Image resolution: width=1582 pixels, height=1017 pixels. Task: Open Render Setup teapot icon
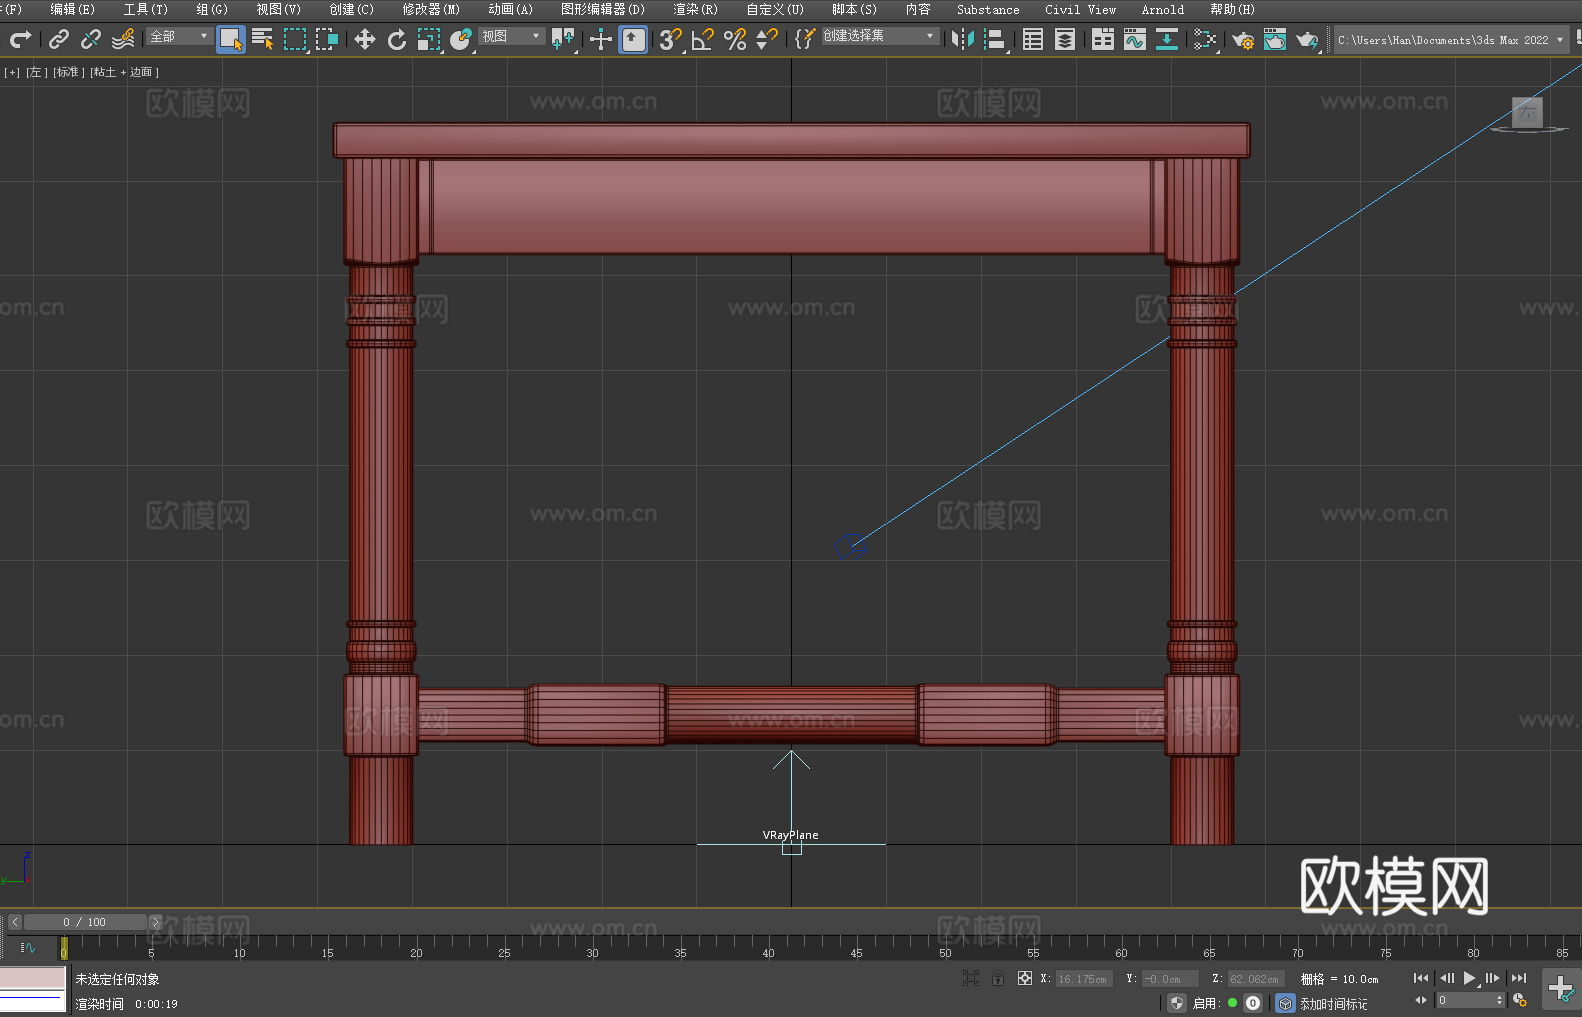pos(1243,39)
